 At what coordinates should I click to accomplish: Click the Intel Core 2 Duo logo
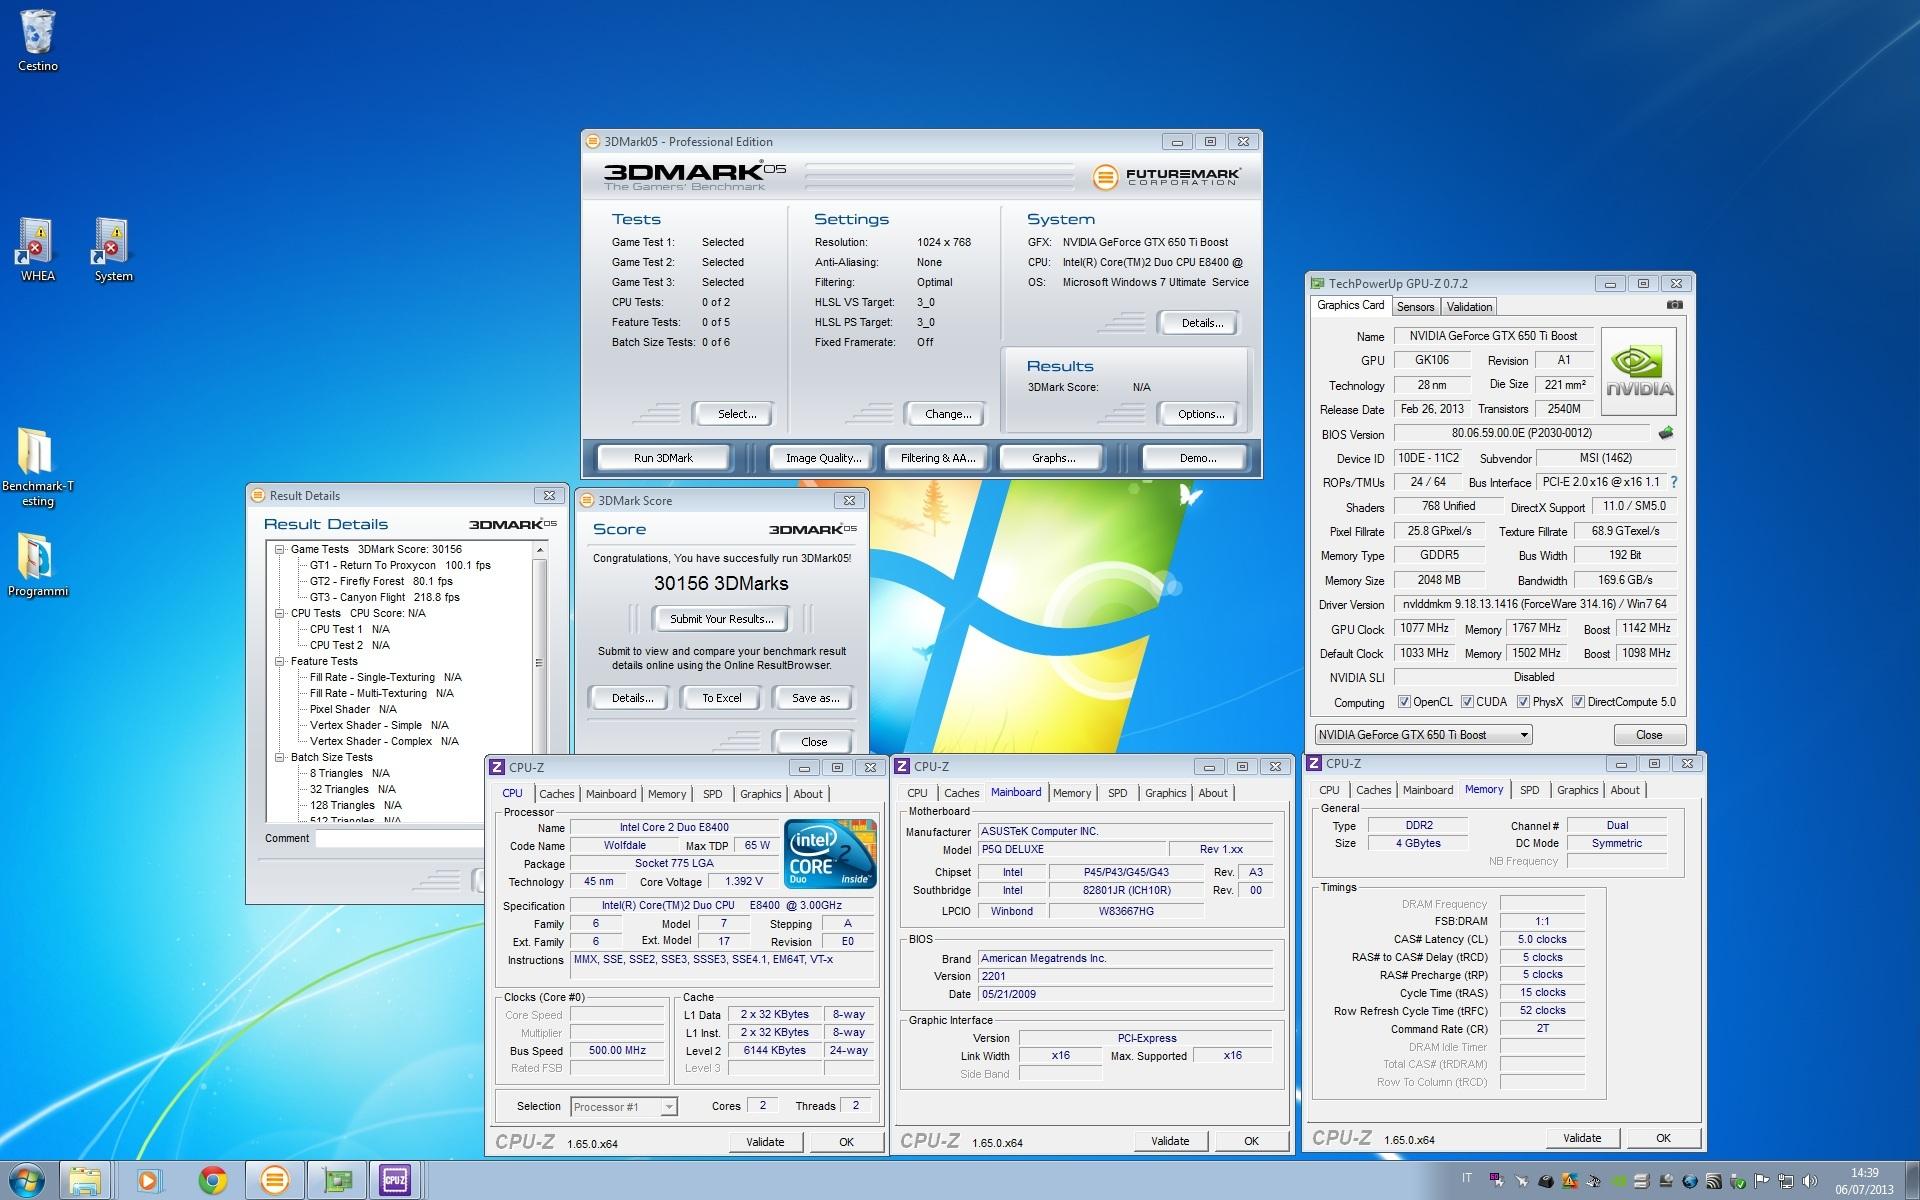pyautogui.click(x=830, y=853)
